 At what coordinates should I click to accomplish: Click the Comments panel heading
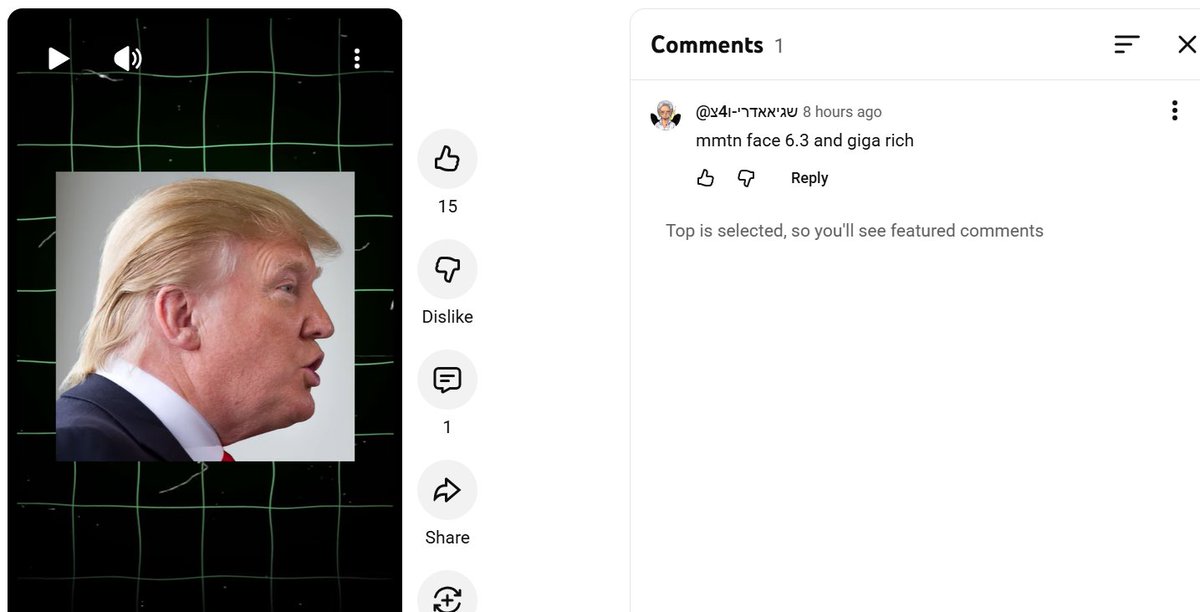click(707, 45)
